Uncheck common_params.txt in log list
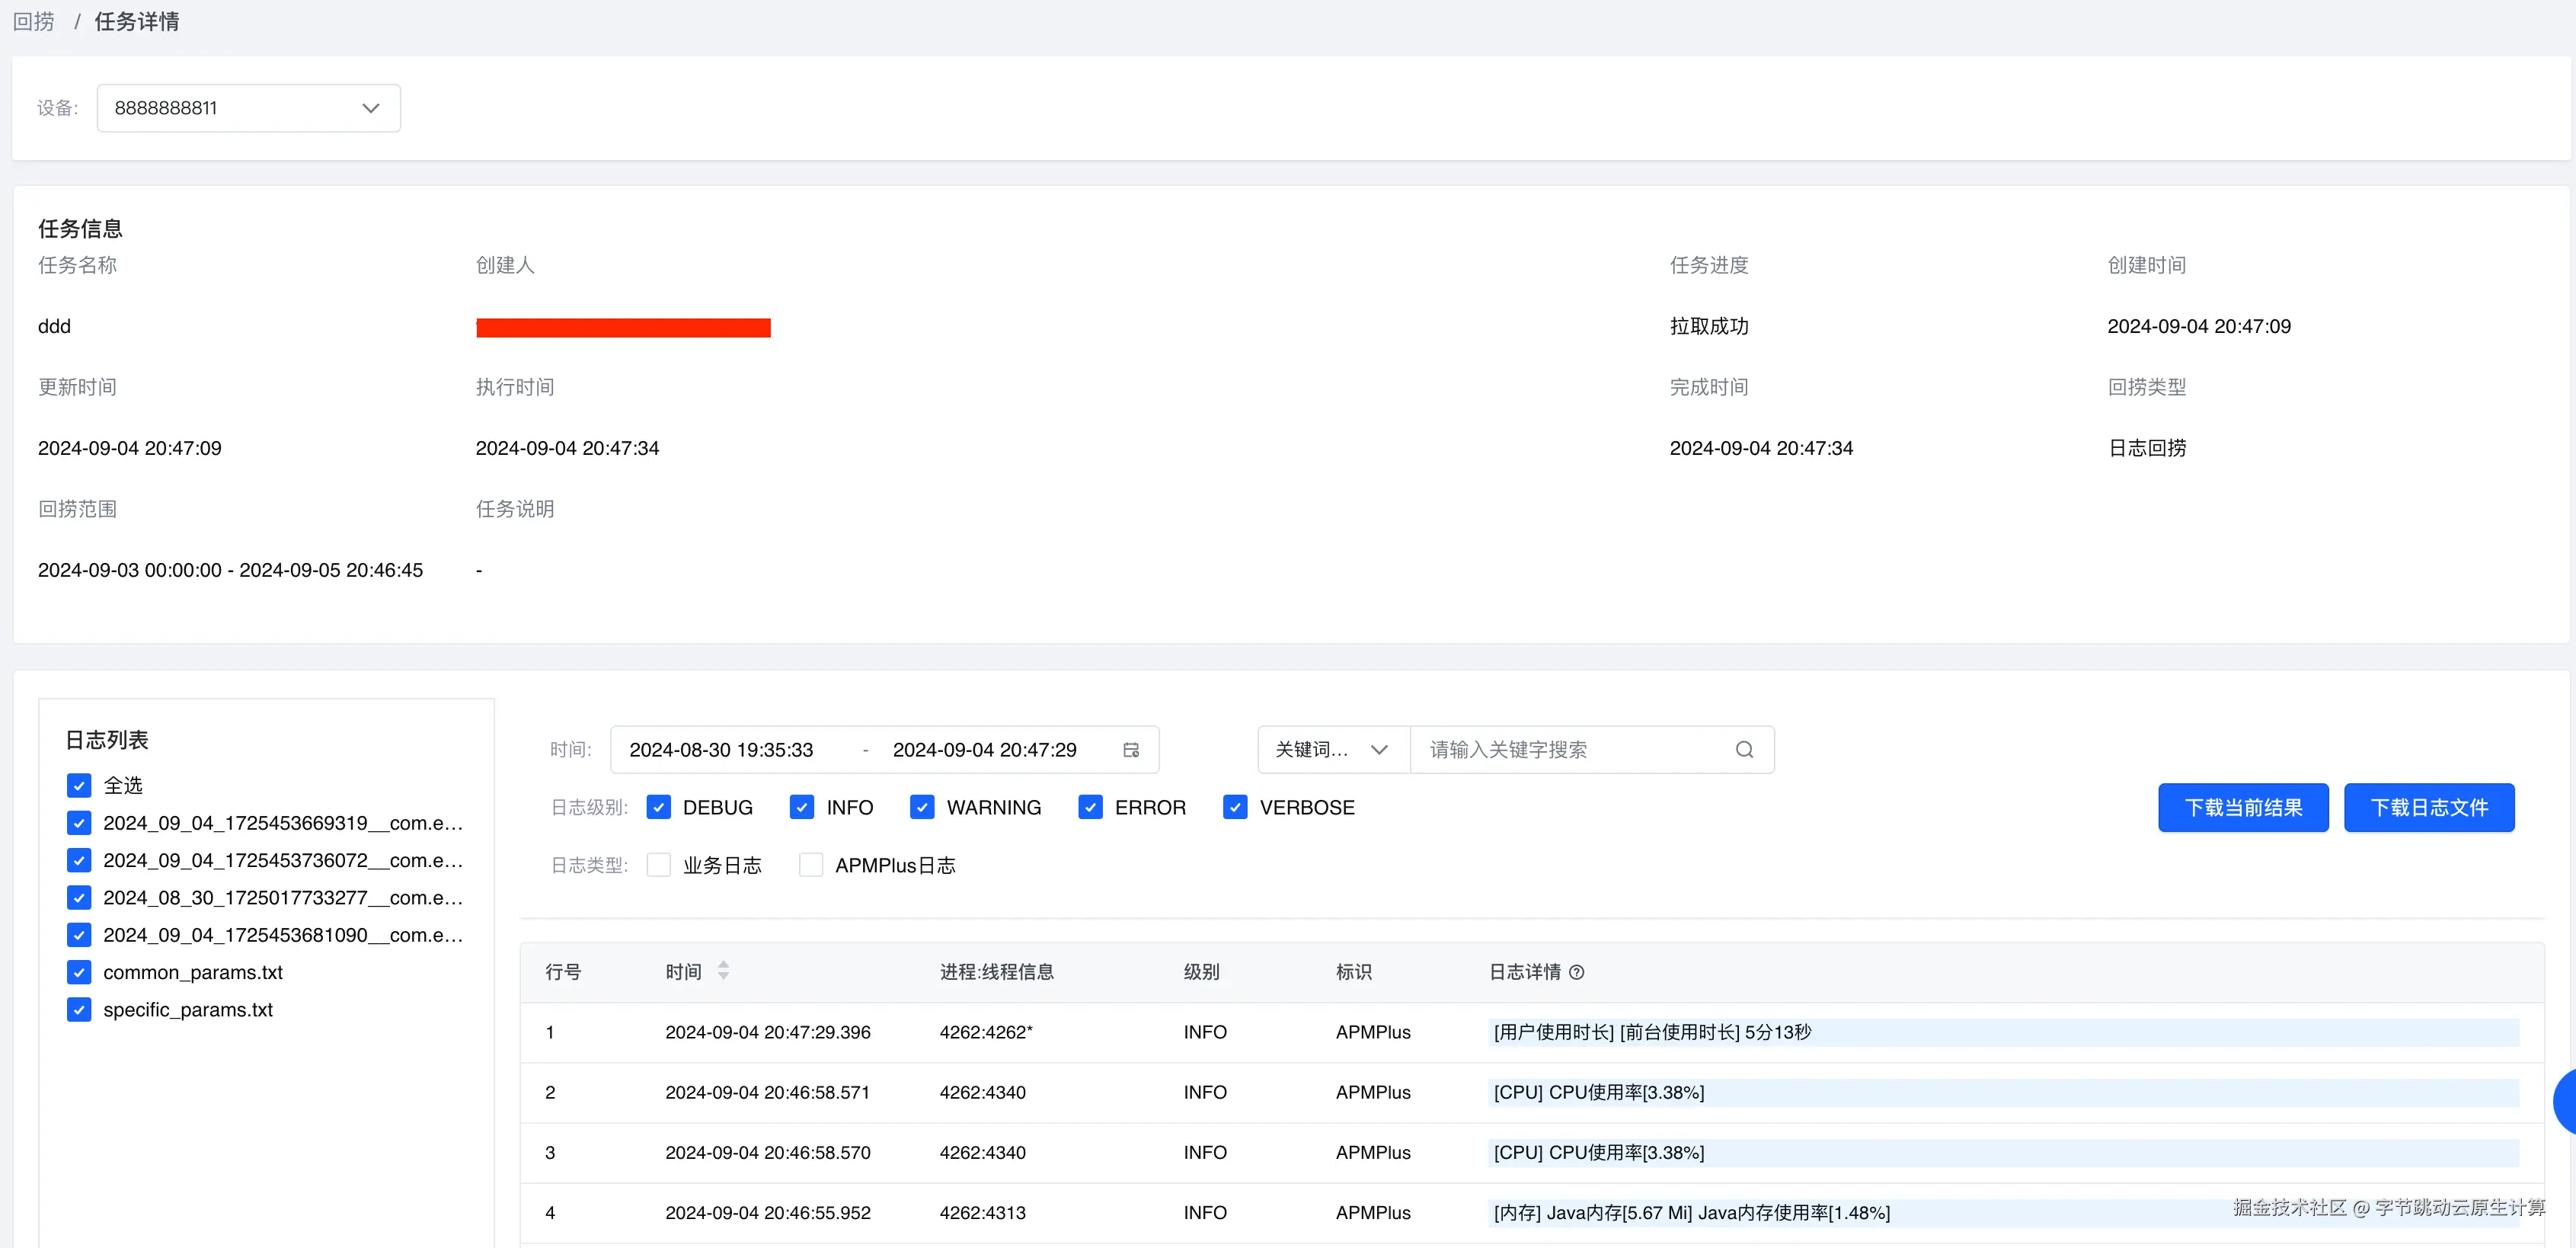This screenshot has height=1248, width=2576. coord(79,972)
